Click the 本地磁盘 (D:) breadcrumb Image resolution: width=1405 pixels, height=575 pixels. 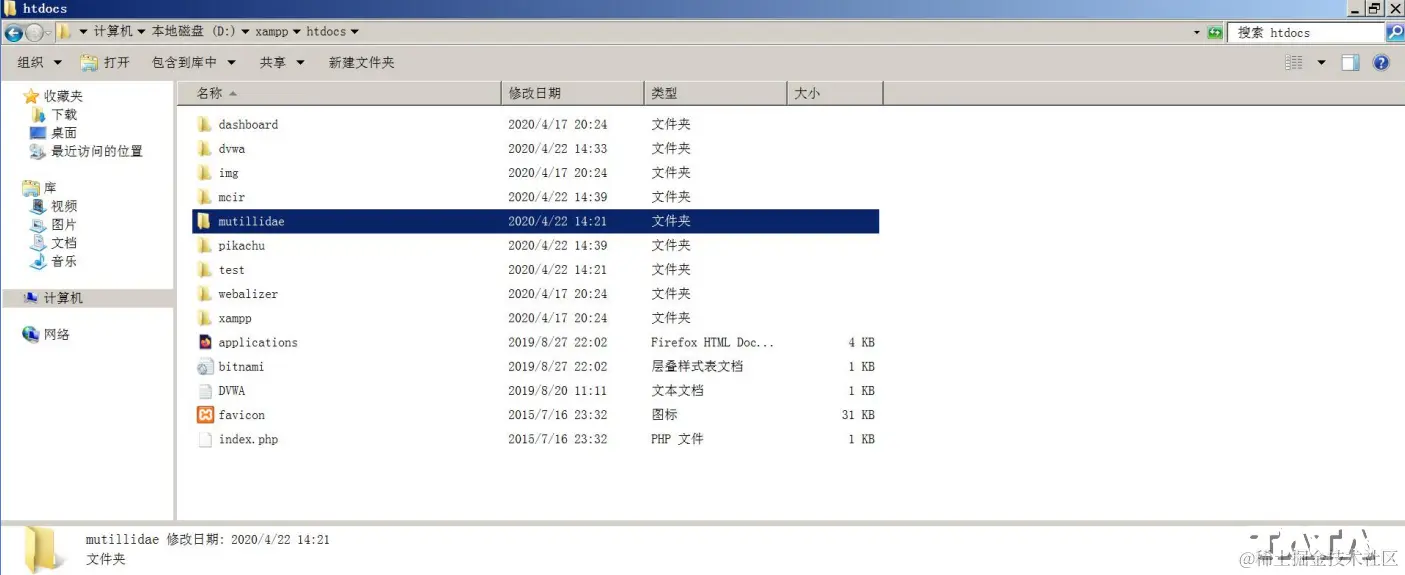(x=193, y=32)
